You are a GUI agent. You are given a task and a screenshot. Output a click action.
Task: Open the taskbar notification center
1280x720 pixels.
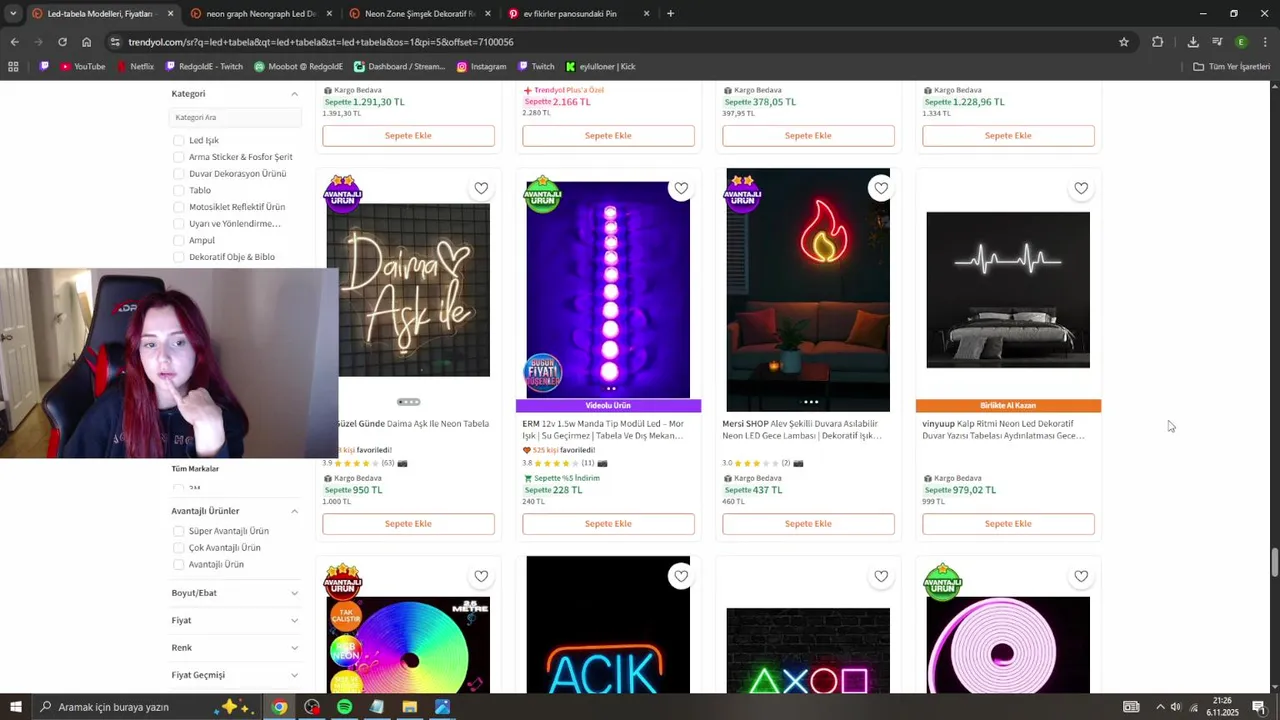(1259, 707)
